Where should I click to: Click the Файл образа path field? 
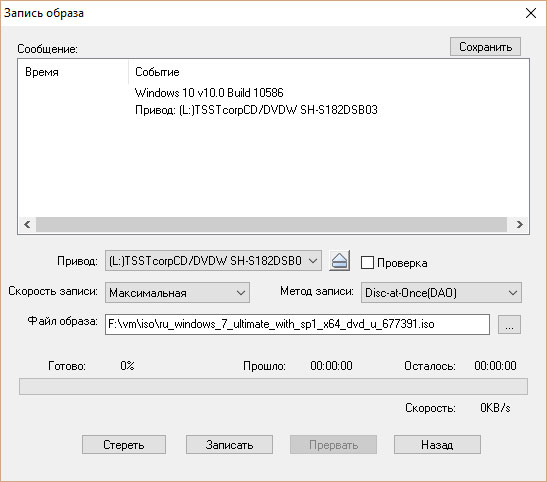coord(297,324)
